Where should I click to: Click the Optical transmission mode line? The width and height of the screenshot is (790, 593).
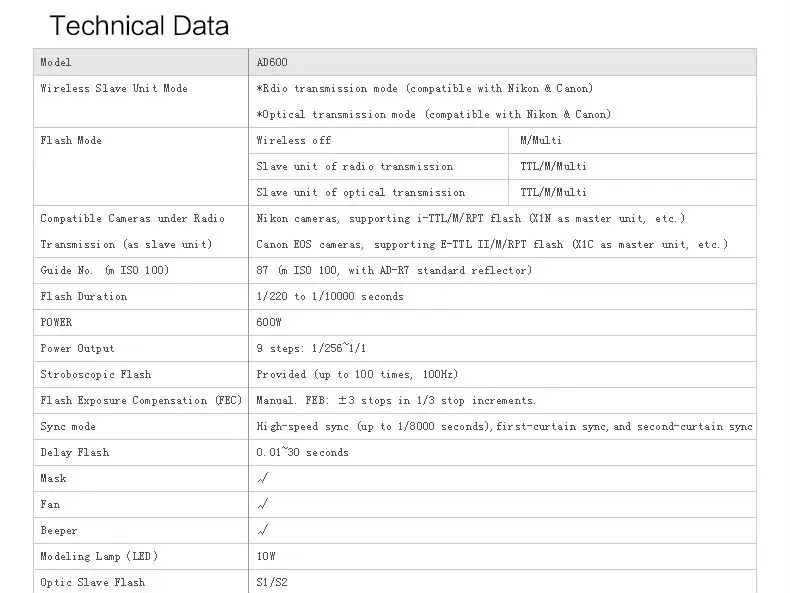[x=433, y=114]
